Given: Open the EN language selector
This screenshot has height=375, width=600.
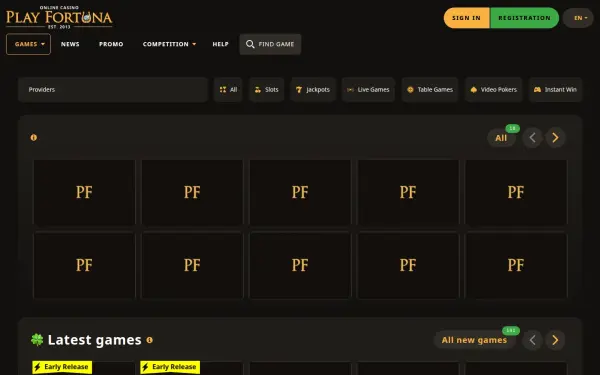Looking at the screenshot, I should click(578, 18).
